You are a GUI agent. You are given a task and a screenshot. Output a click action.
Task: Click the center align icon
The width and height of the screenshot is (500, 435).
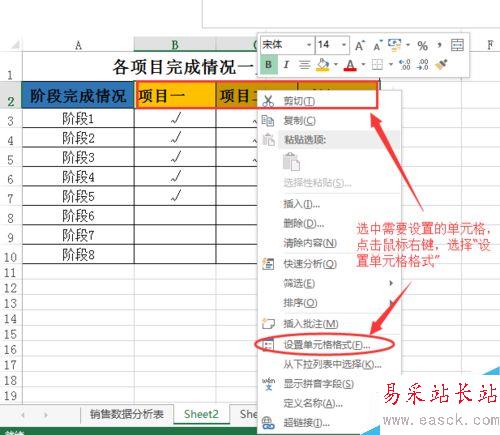304,65
